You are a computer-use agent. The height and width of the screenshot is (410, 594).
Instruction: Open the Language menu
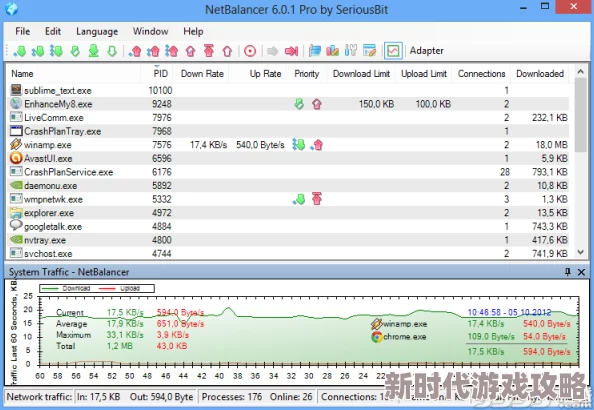(97, 31)
